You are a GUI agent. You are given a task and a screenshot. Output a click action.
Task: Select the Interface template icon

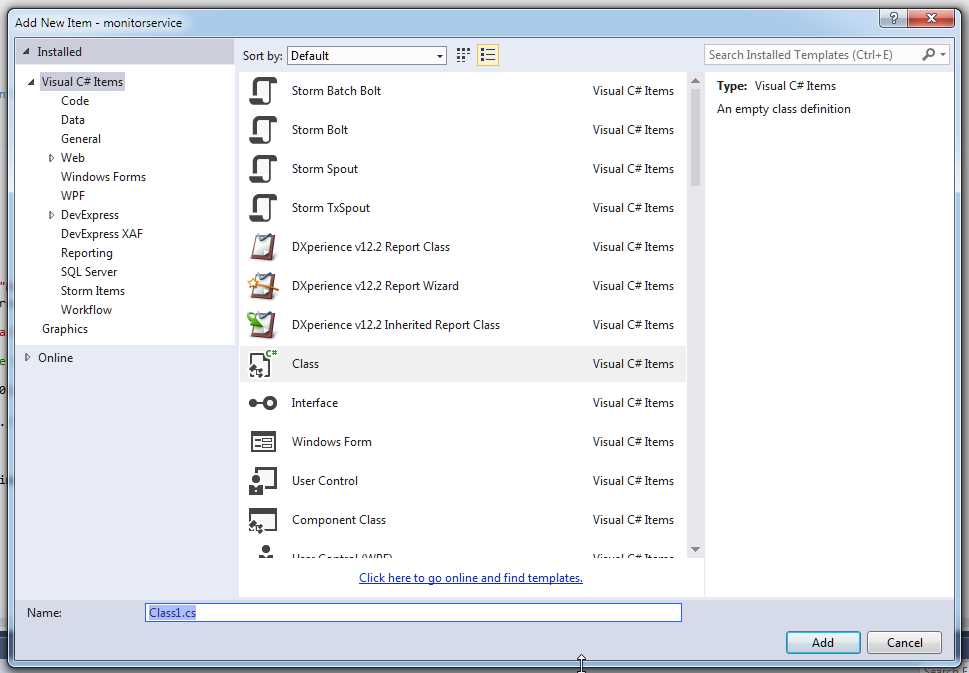(x=263, y=402)
